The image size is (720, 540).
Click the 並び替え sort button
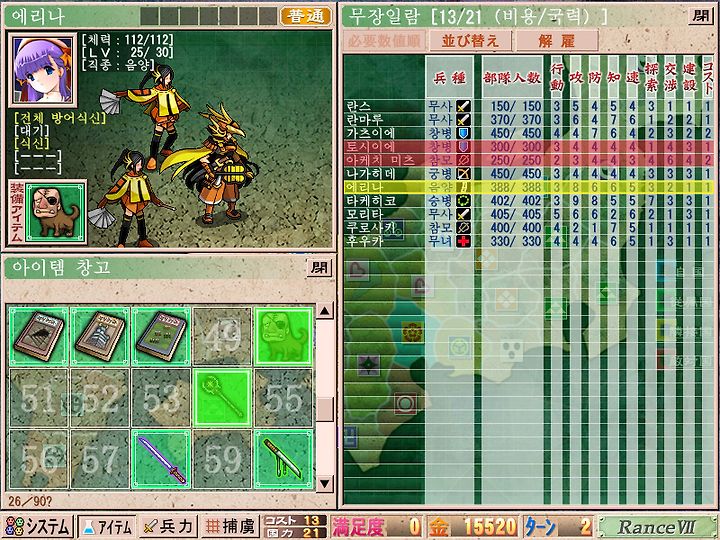[470, 41]
